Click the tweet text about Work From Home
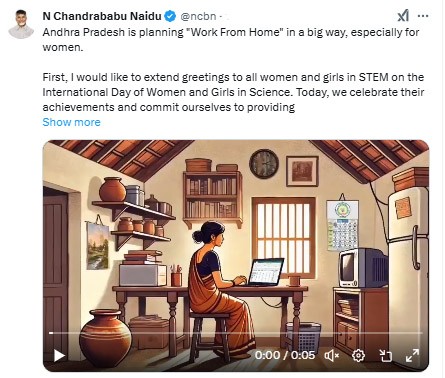This screenshot has height=378, width=445. point(231,40)
